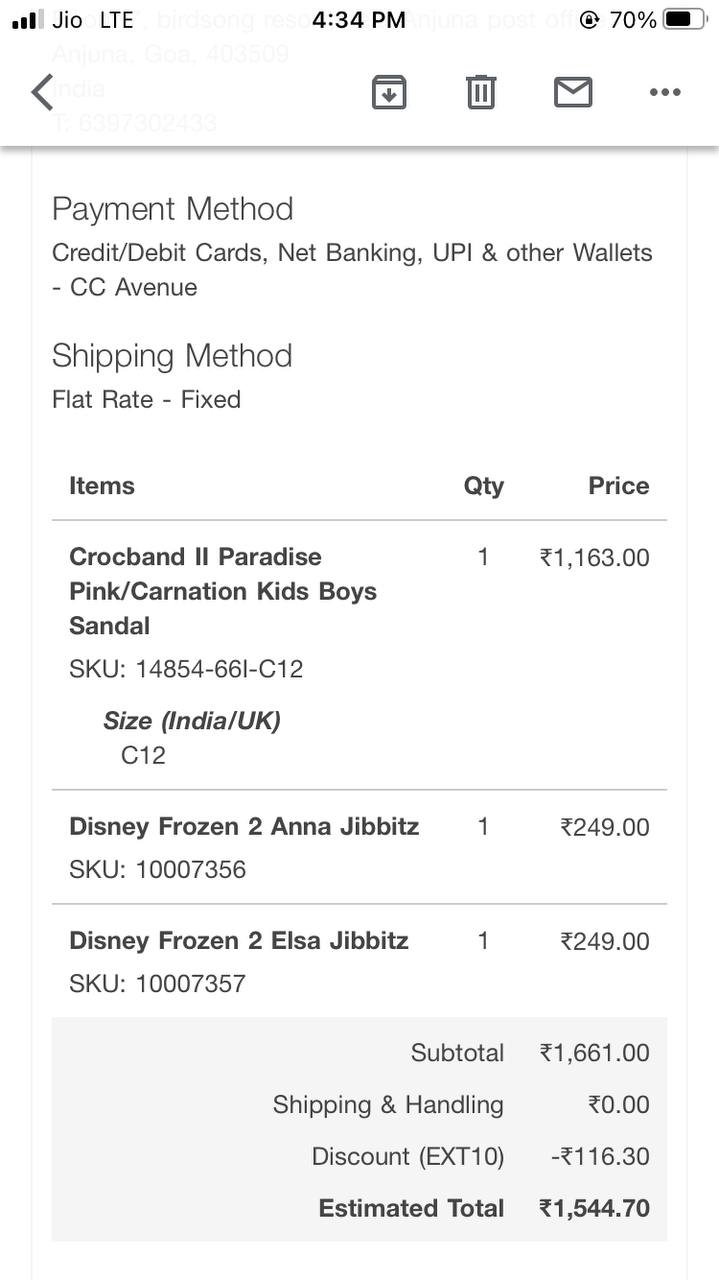Tap the Subtotal ₹1,661.00 value
The height and width of the screenshot is (1280, 719).
(594, 1052)
